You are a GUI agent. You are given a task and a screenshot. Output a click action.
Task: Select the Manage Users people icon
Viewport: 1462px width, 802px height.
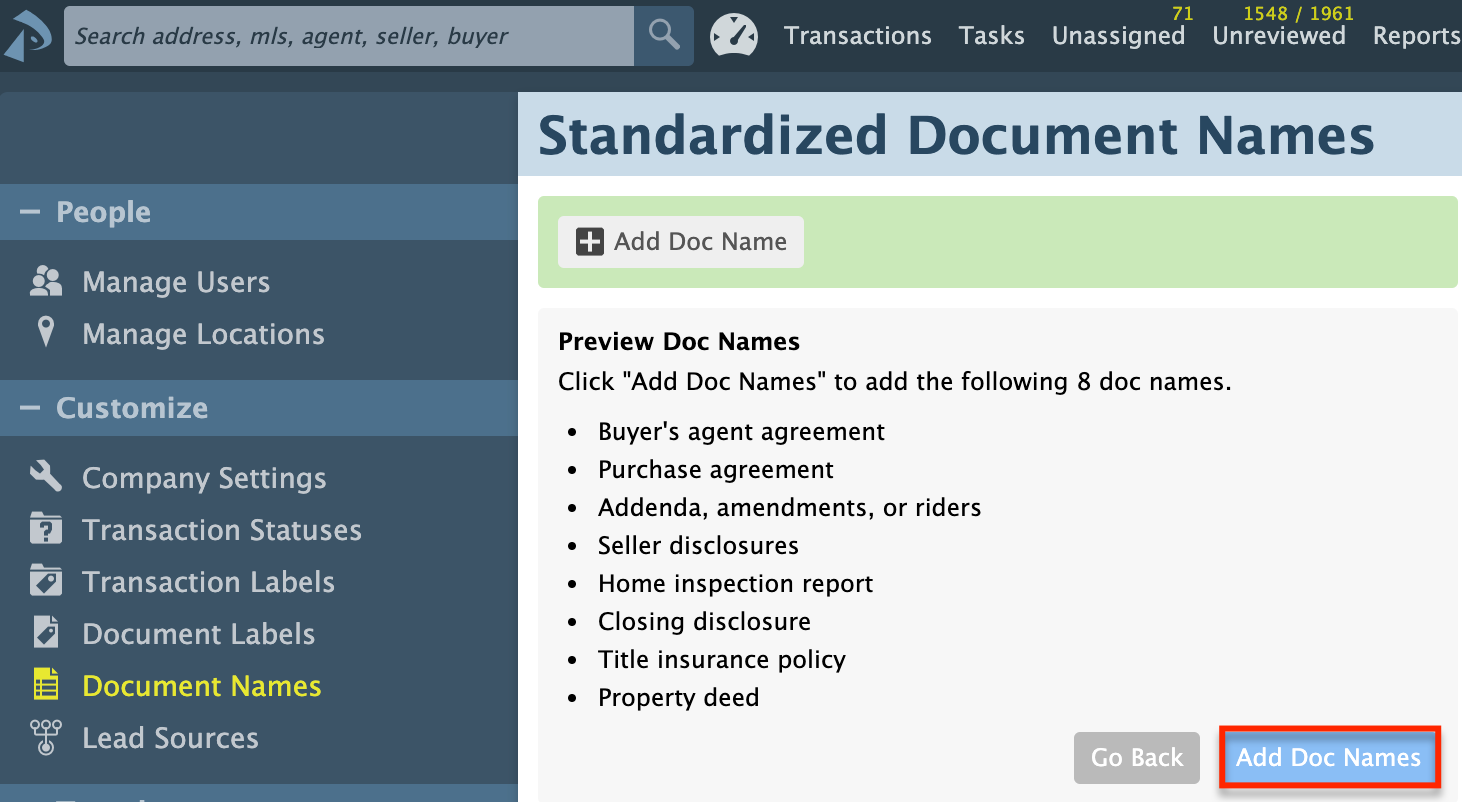coord(47,281)
